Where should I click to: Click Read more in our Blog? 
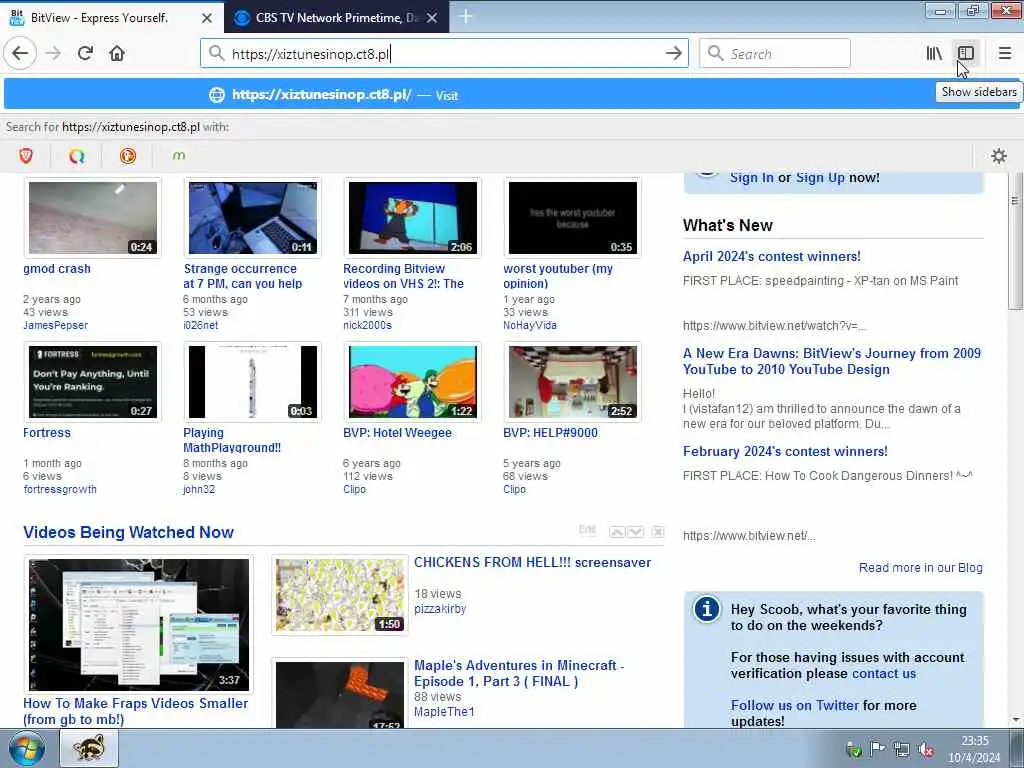click(x=920, y=568)
